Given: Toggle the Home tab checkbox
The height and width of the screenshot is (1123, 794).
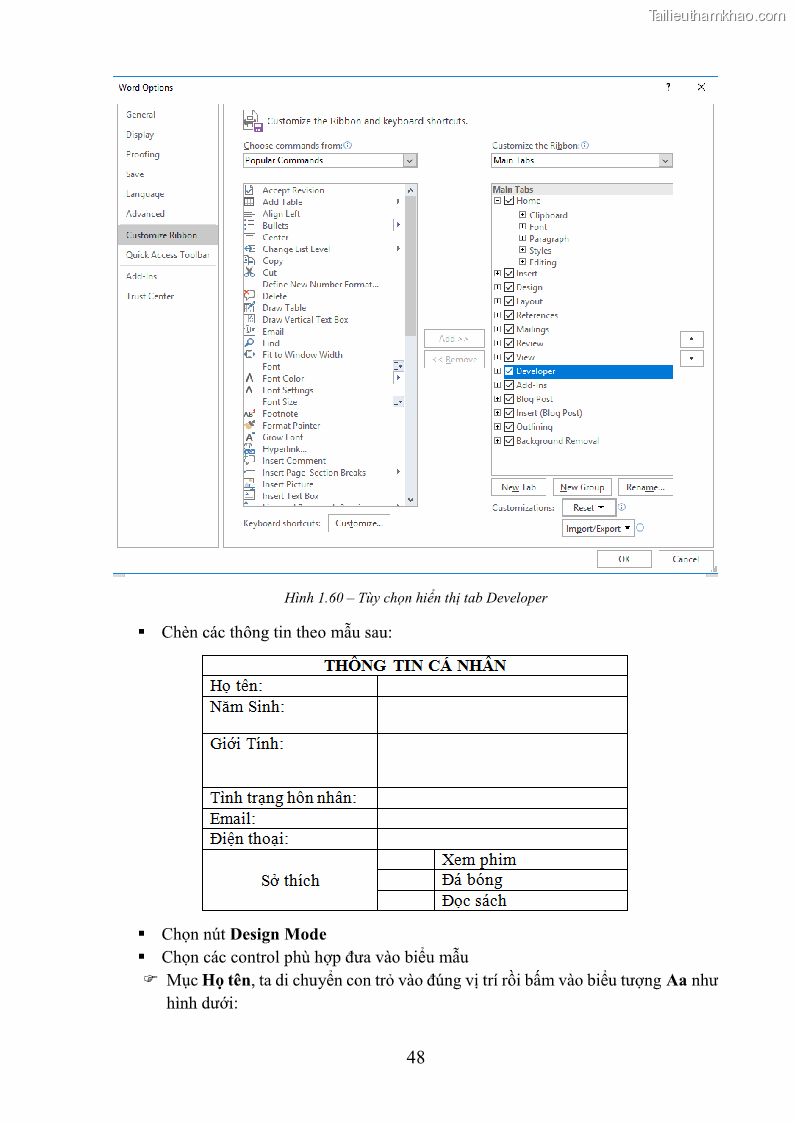Looking at the screenshot, I should pos(509,201).
